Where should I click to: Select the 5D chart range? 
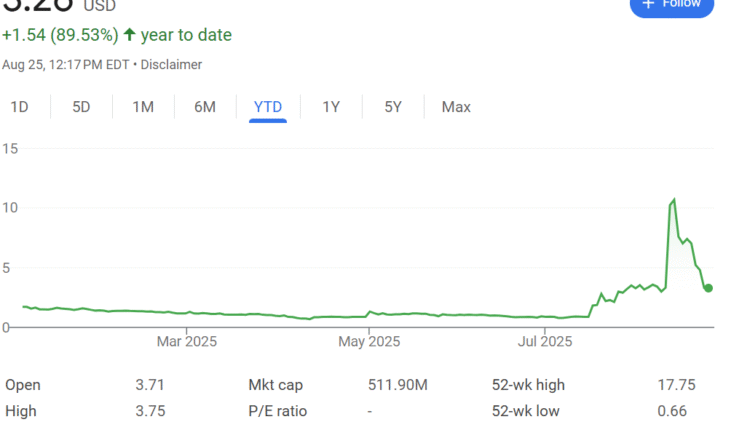(81, 107)
